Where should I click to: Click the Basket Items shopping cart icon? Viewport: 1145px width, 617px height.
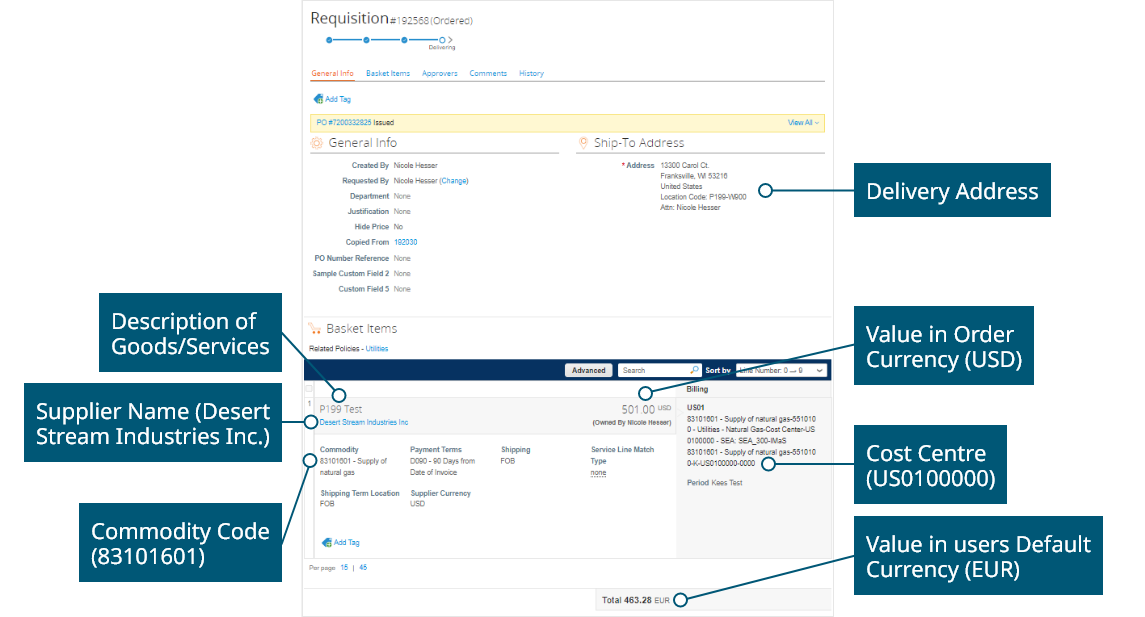click(316, 328)
